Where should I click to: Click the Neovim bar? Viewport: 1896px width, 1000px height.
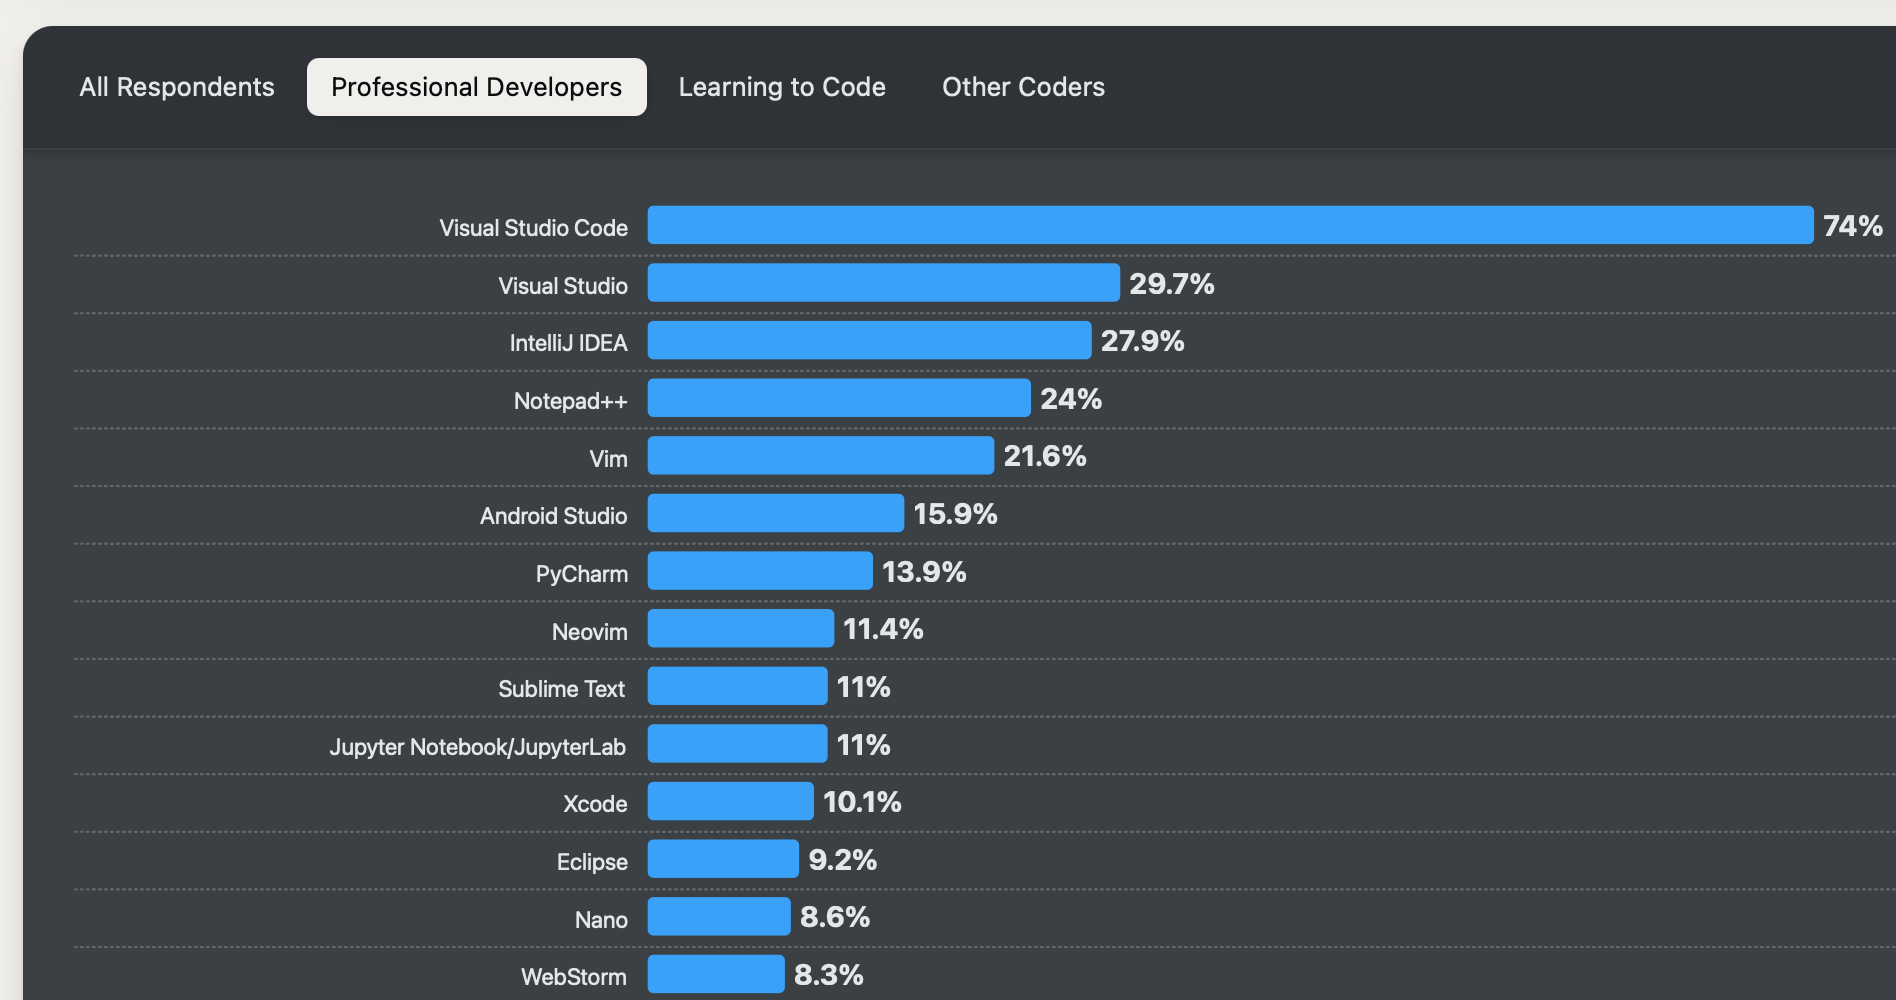coord(741,628)
